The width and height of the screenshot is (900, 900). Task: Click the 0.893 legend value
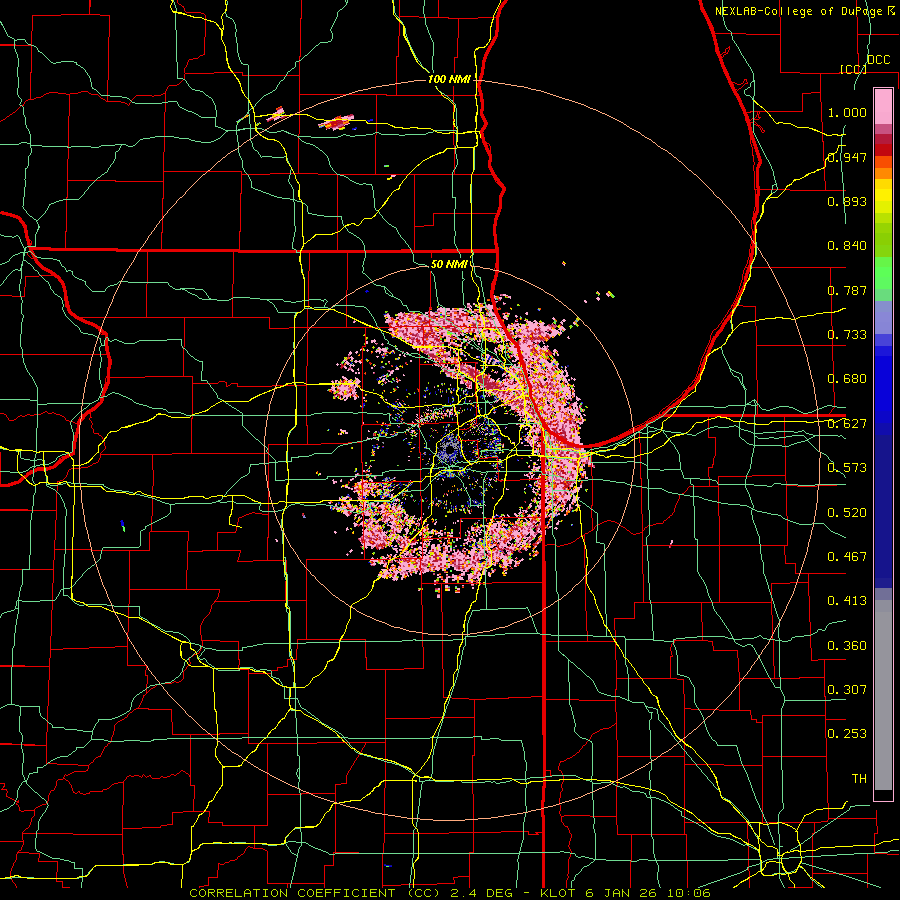click(847, 201)
